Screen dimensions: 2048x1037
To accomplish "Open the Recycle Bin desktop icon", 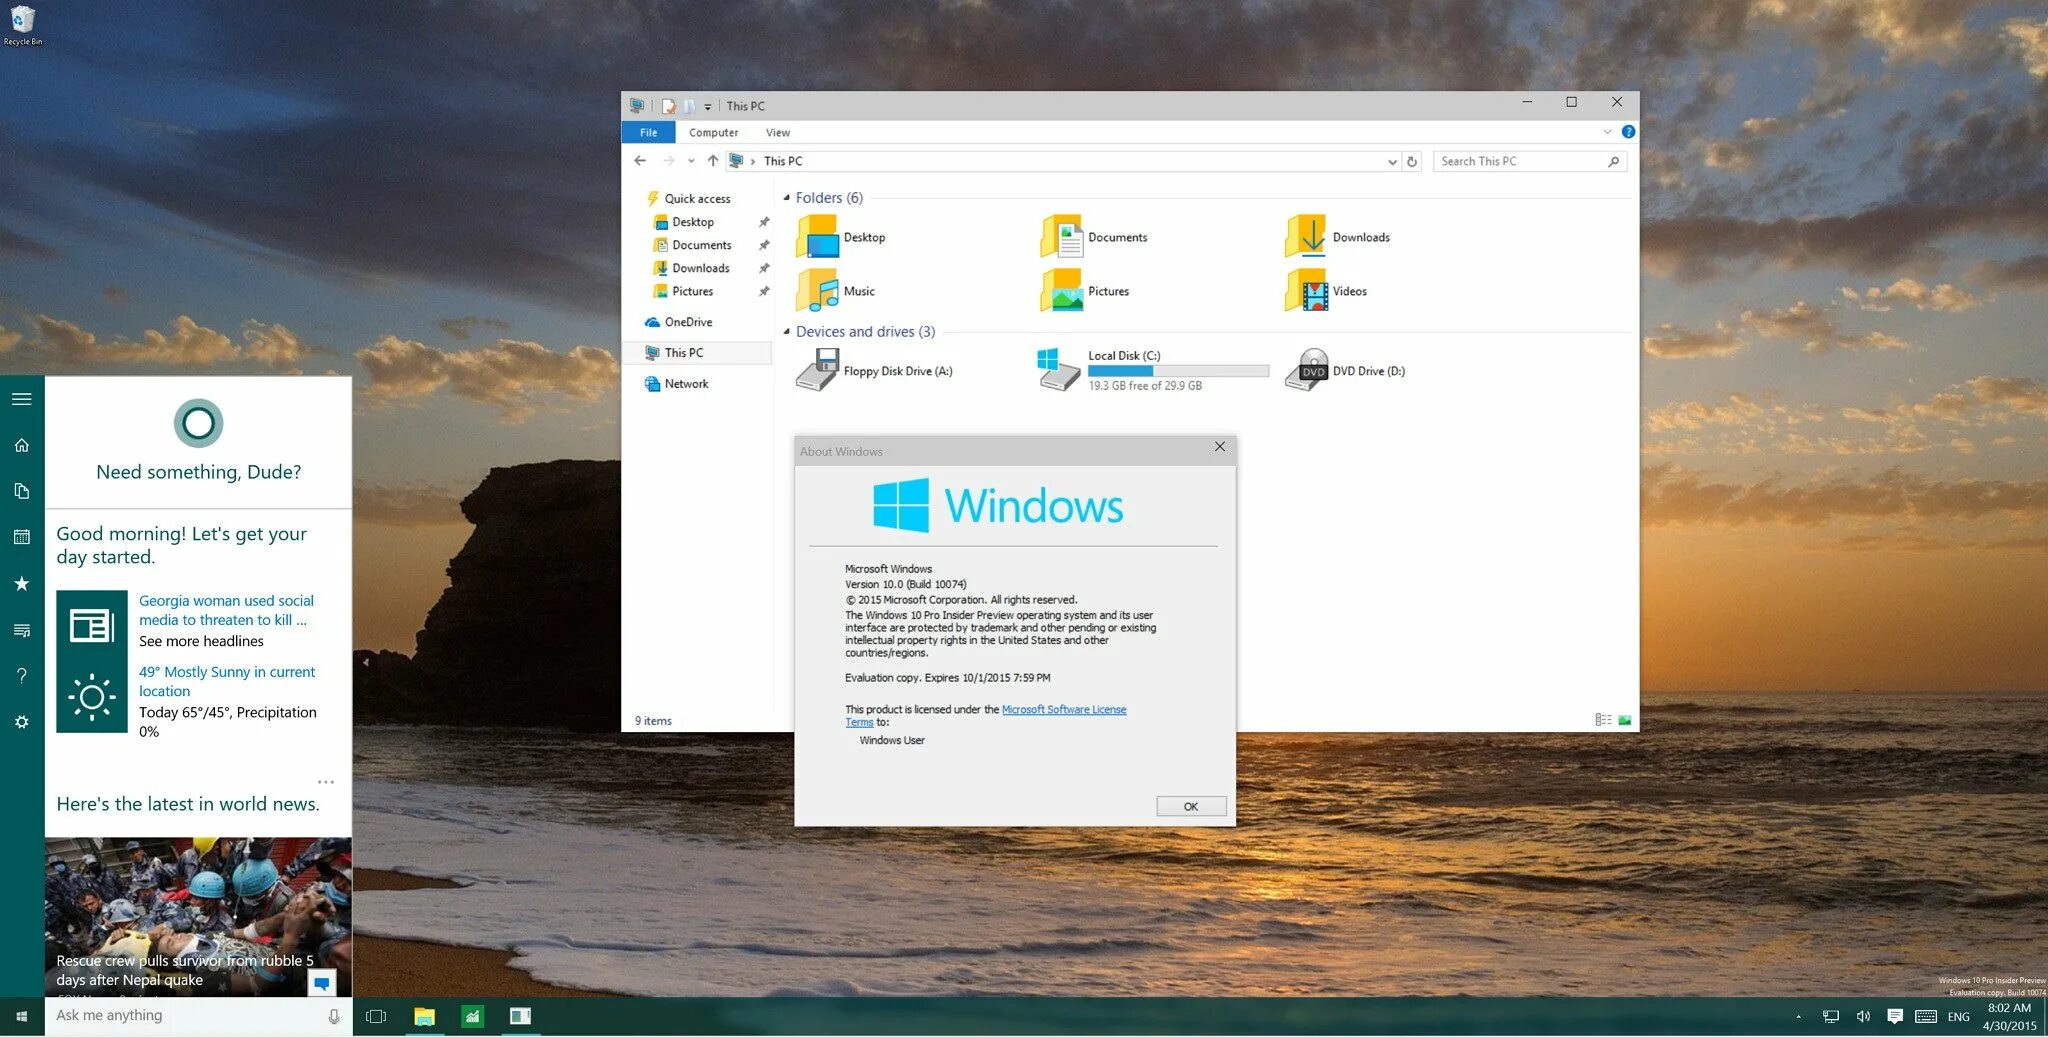I will (x=22, y=25).
